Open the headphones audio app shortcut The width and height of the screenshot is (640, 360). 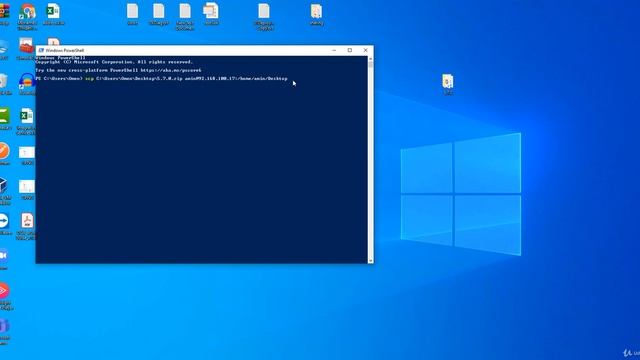[27, 81]
